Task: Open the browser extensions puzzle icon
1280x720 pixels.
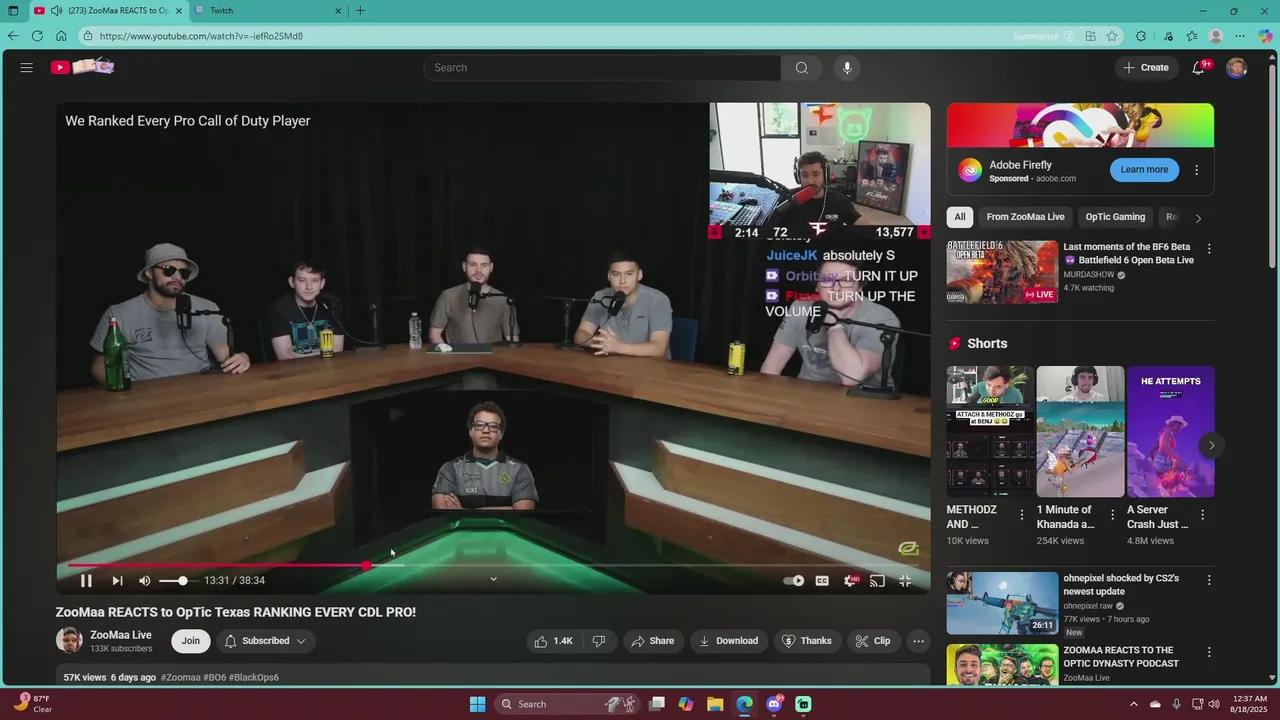Action: click(1141, 36)
